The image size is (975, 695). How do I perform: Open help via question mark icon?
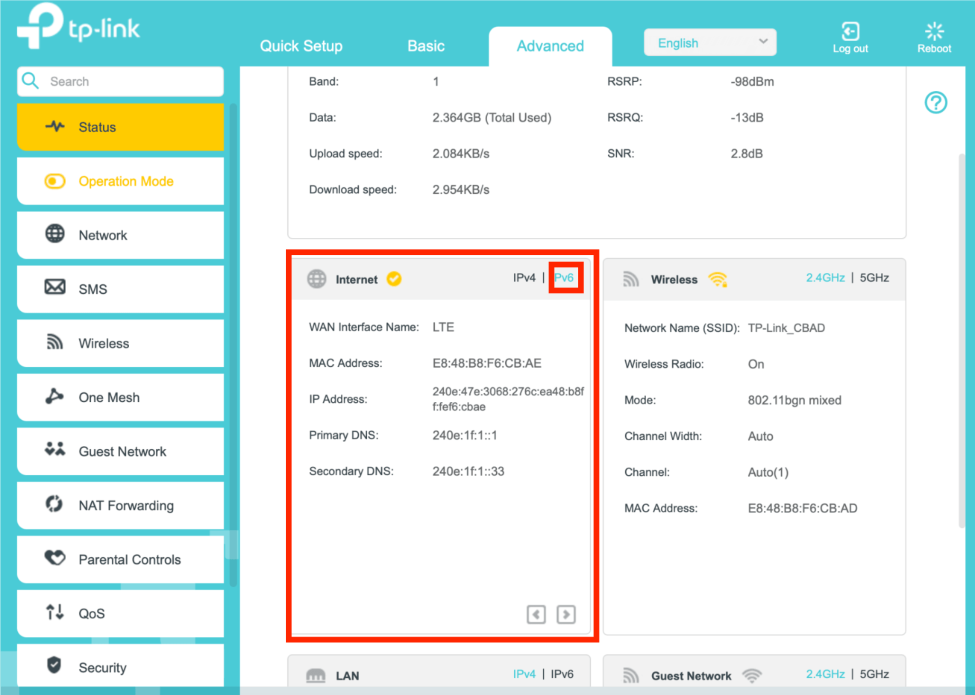click(935, 102)
